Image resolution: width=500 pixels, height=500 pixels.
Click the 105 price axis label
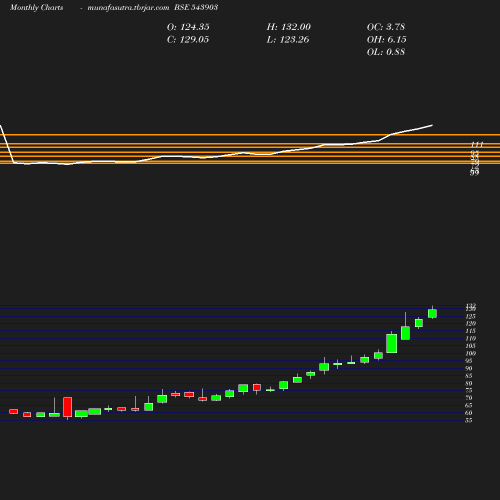[470, 346]
